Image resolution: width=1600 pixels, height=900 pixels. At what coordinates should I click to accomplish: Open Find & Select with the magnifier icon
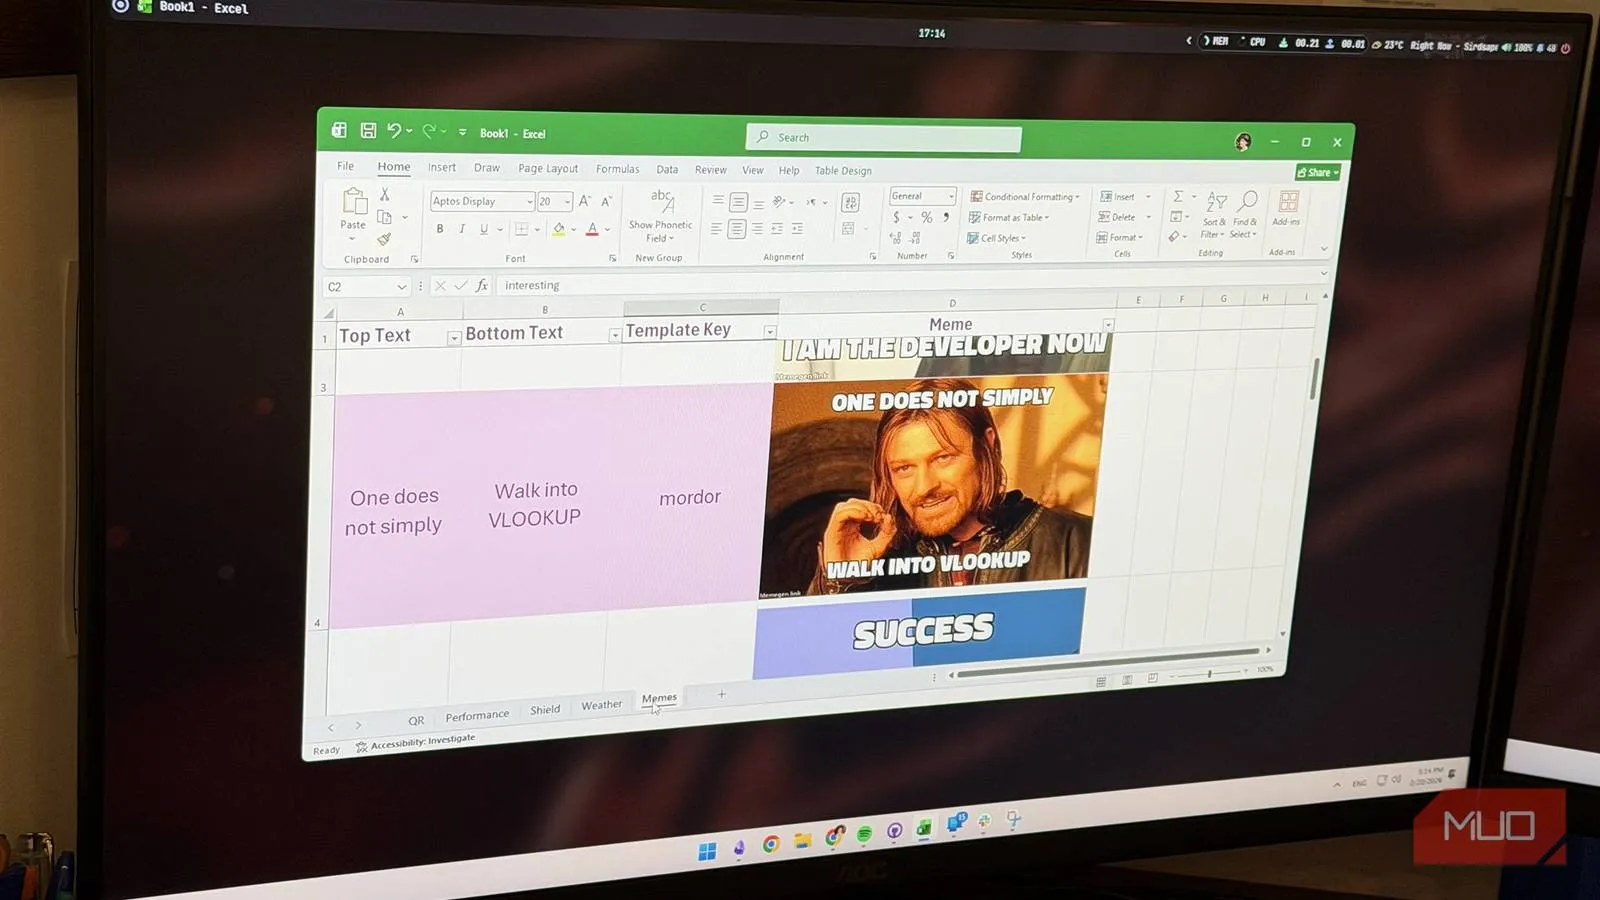[x=1249, y=199]
